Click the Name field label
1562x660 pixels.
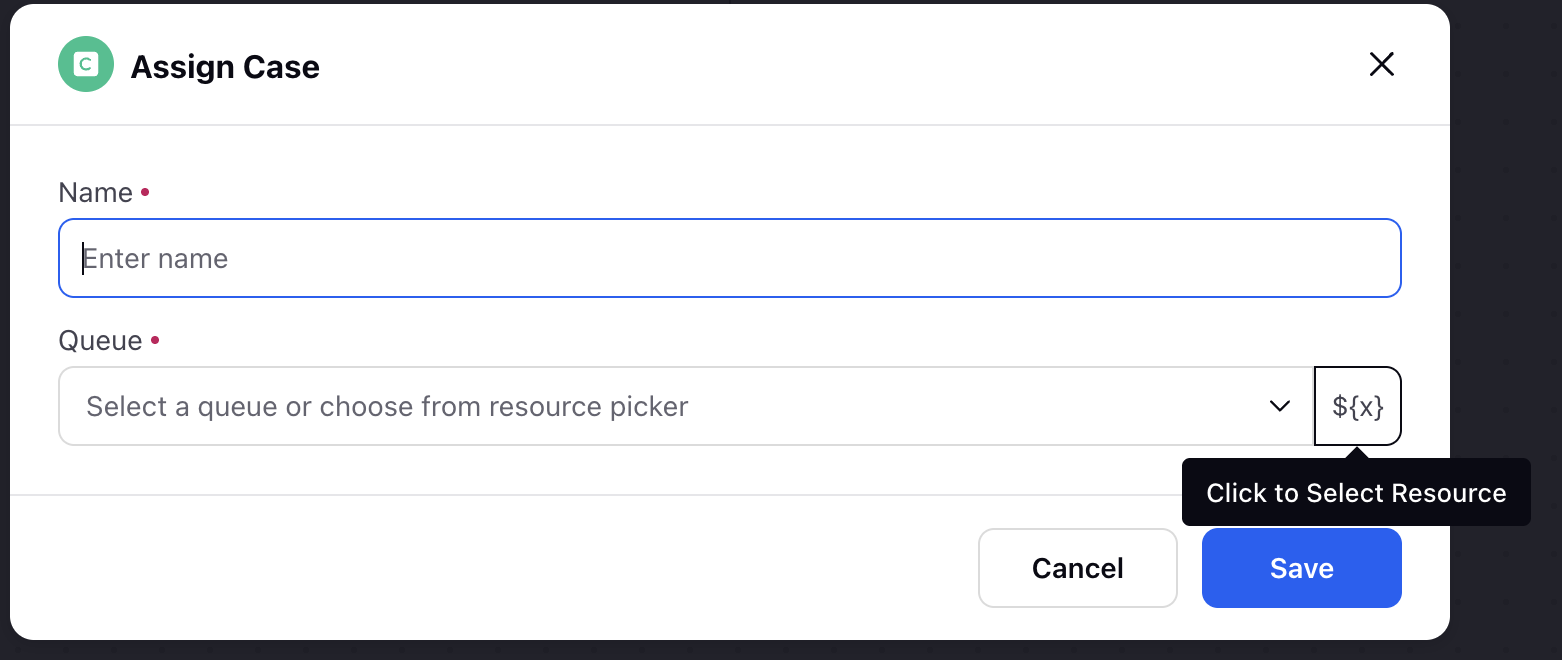coord(96,192)
